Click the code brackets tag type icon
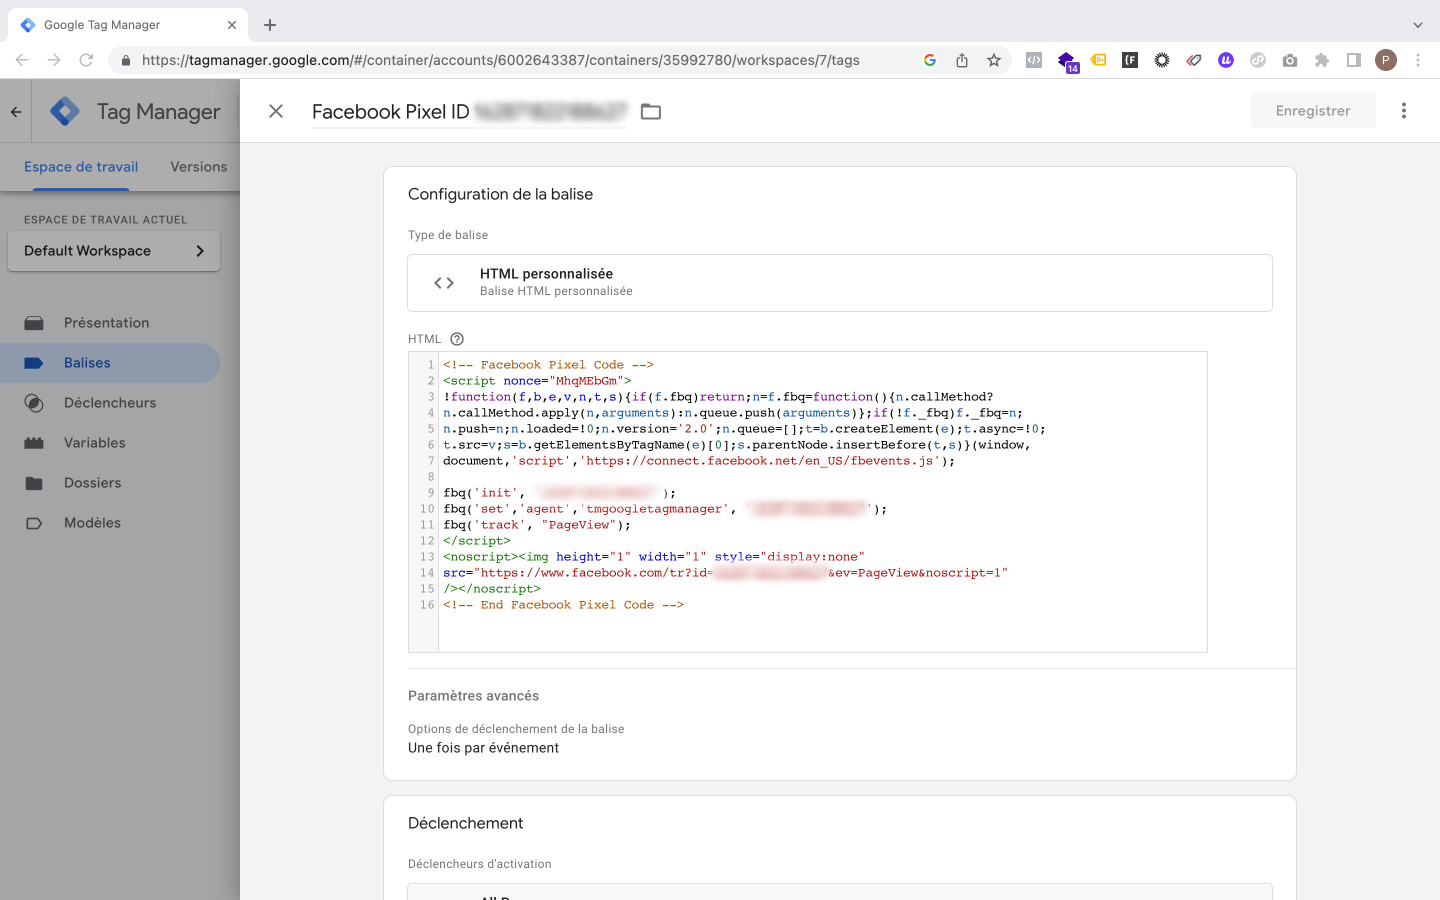This screenshot has height=900, width=1440. [x=444, y=283]
